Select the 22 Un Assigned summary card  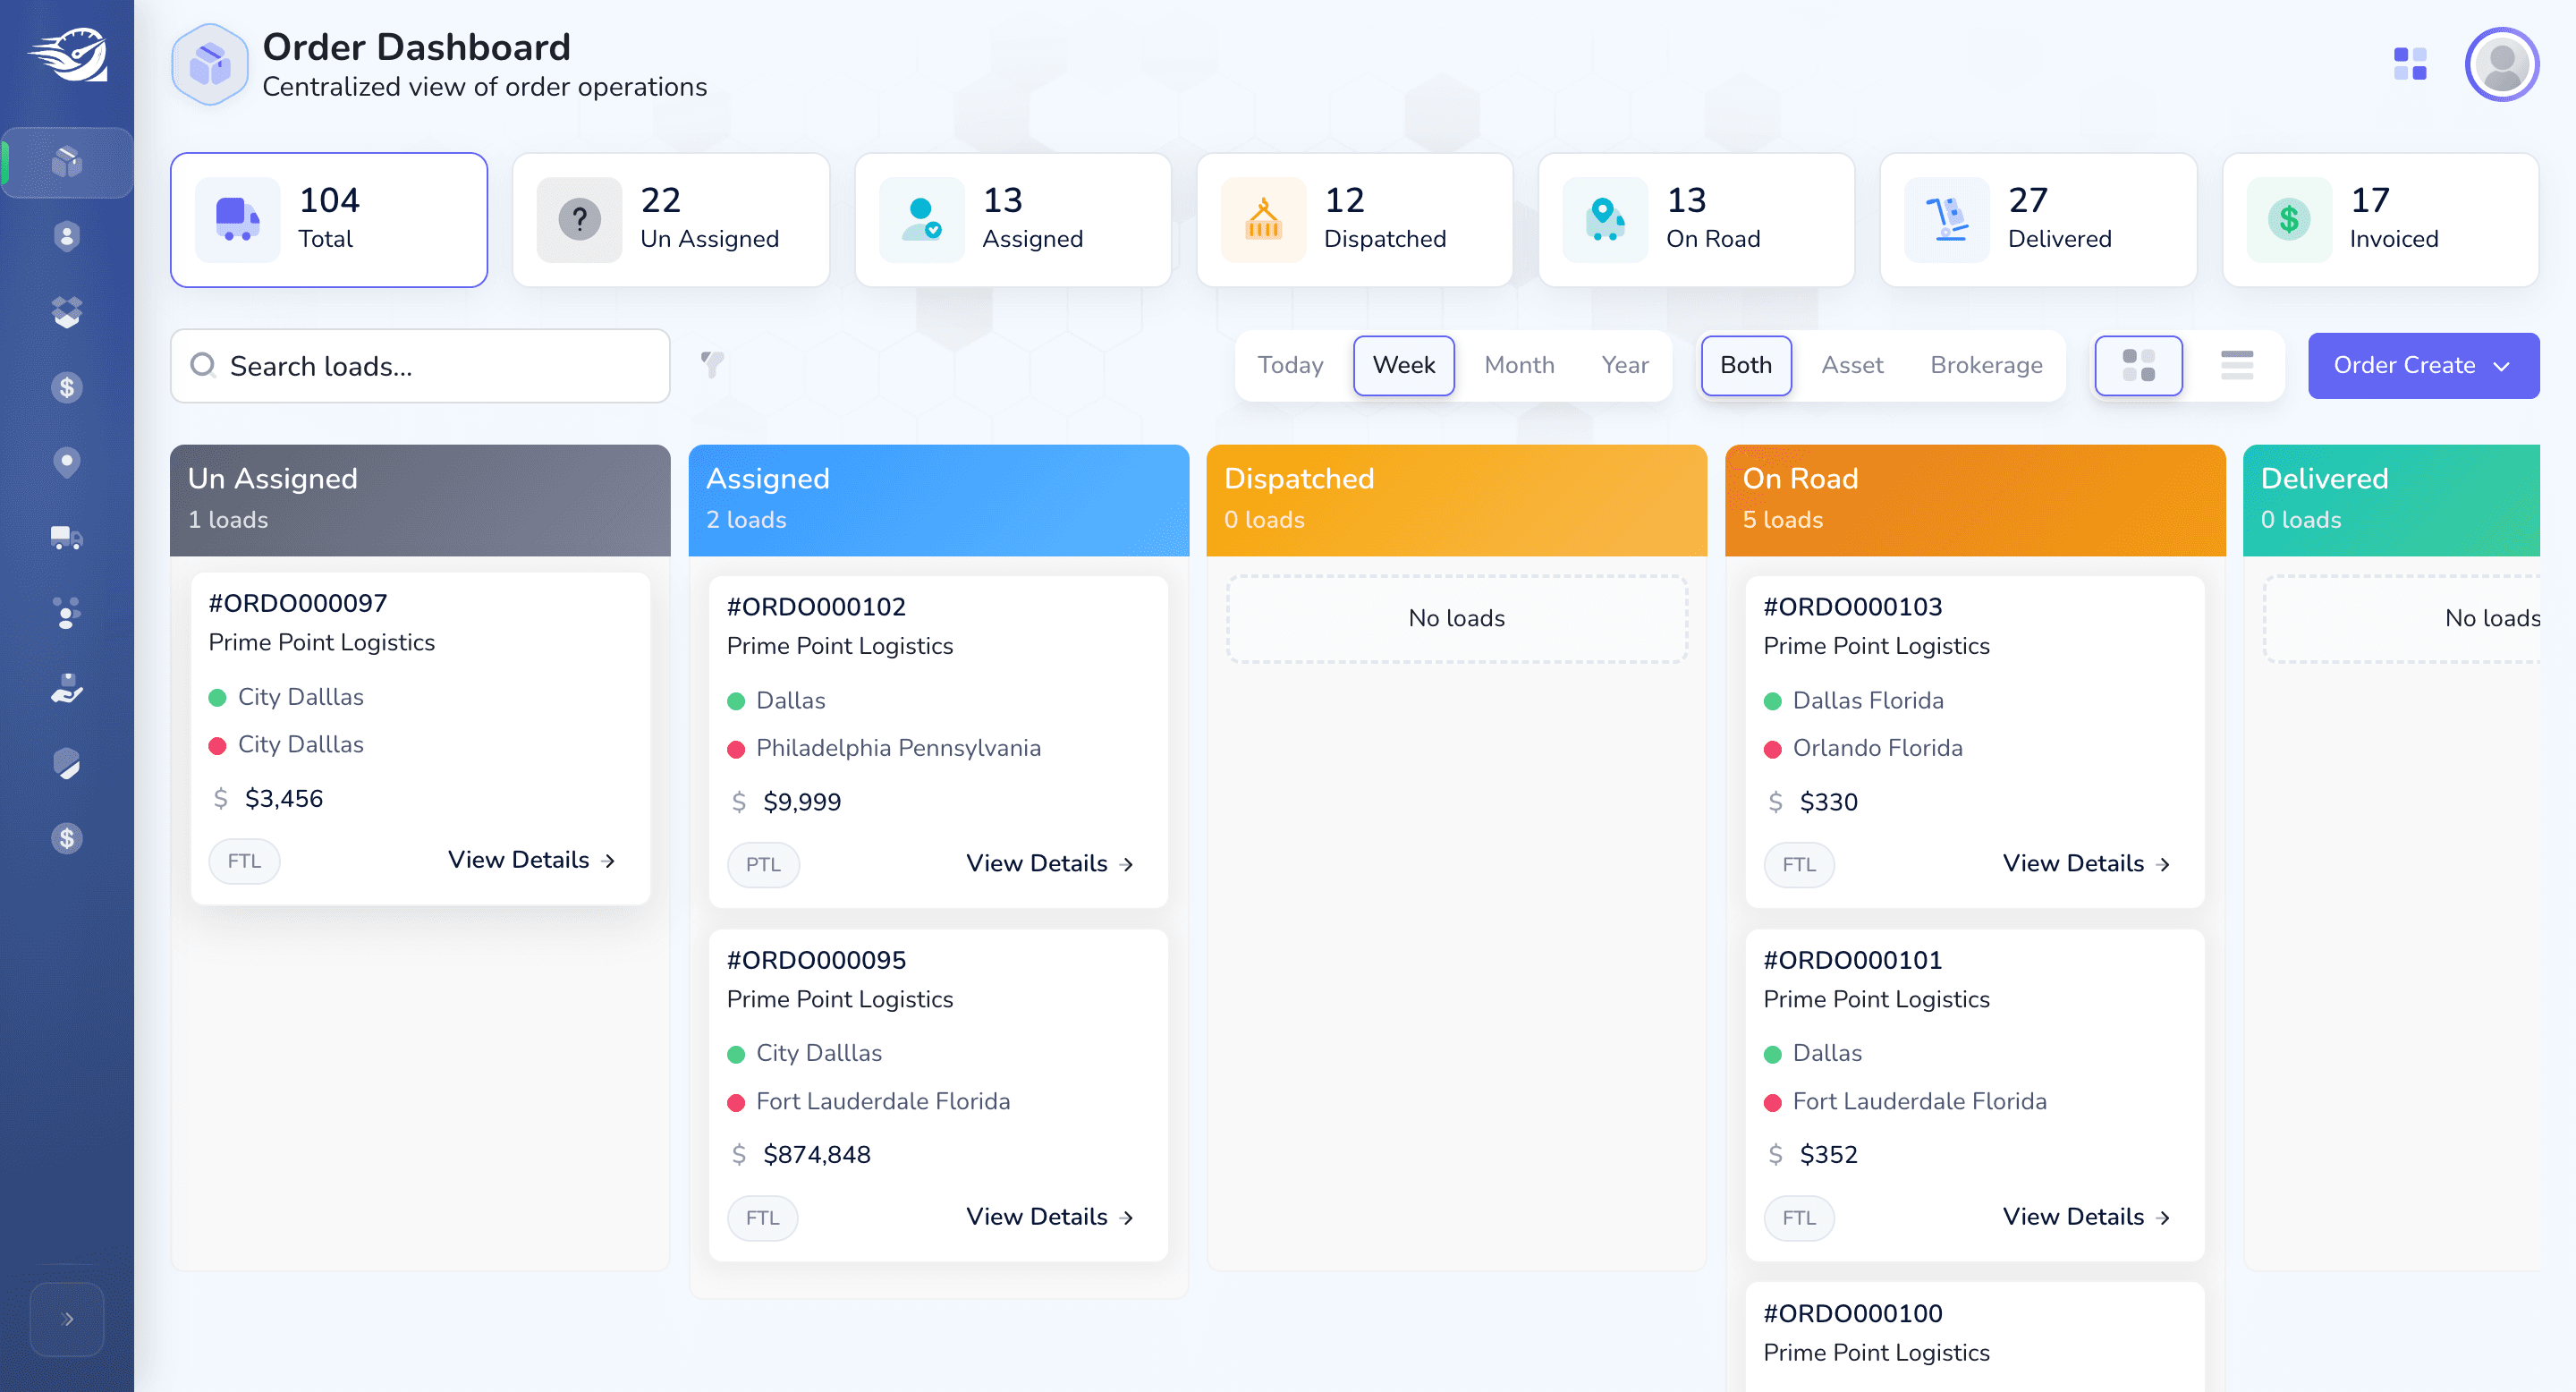click(x=671, y=220)
